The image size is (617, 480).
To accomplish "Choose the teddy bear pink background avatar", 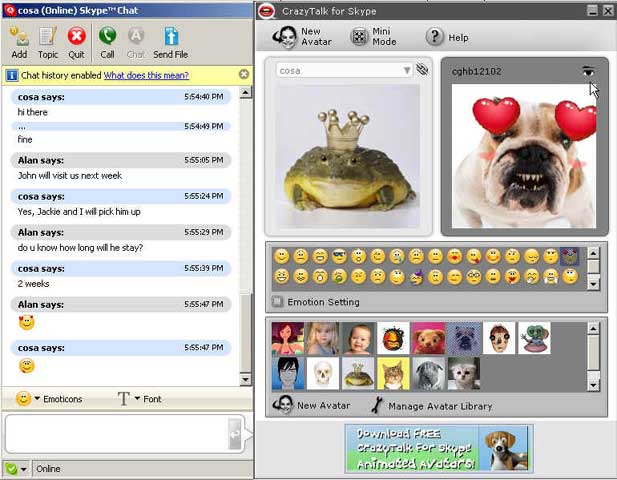I will pos(429,338).
